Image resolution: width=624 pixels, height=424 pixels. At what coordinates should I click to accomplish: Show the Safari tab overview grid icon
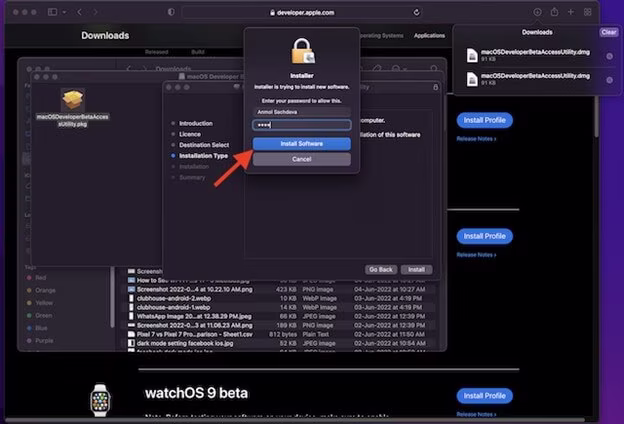coord(587,12)
